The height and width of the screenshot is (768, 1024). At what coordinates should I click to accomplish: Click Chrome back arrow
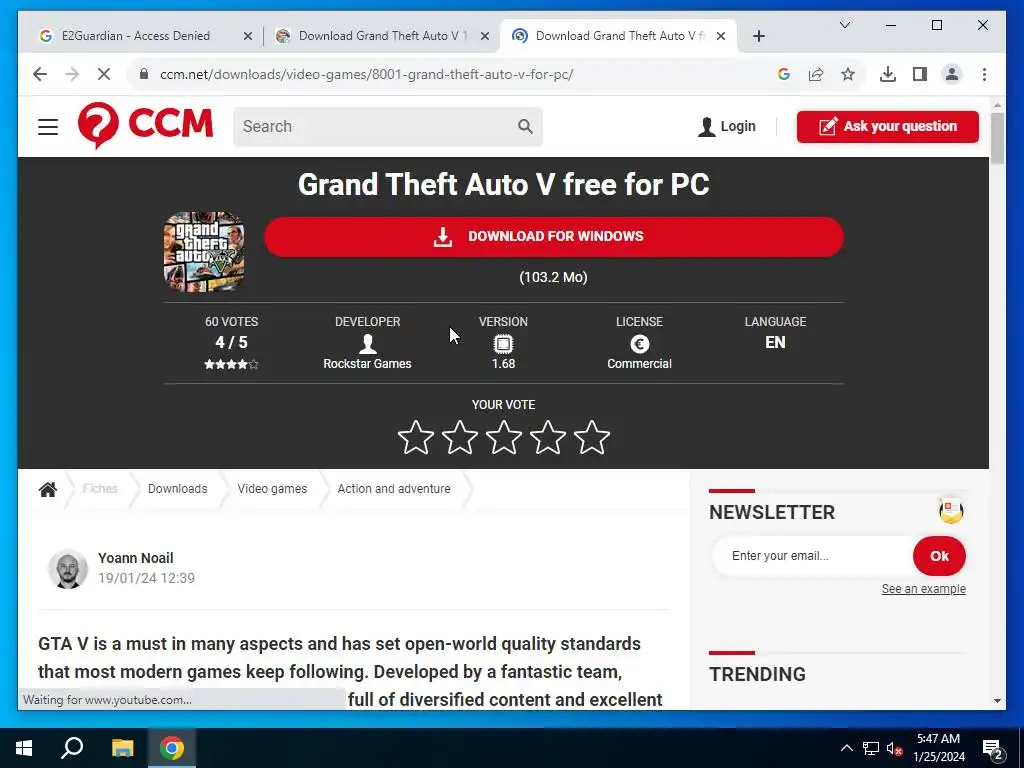tap(40, 74)
